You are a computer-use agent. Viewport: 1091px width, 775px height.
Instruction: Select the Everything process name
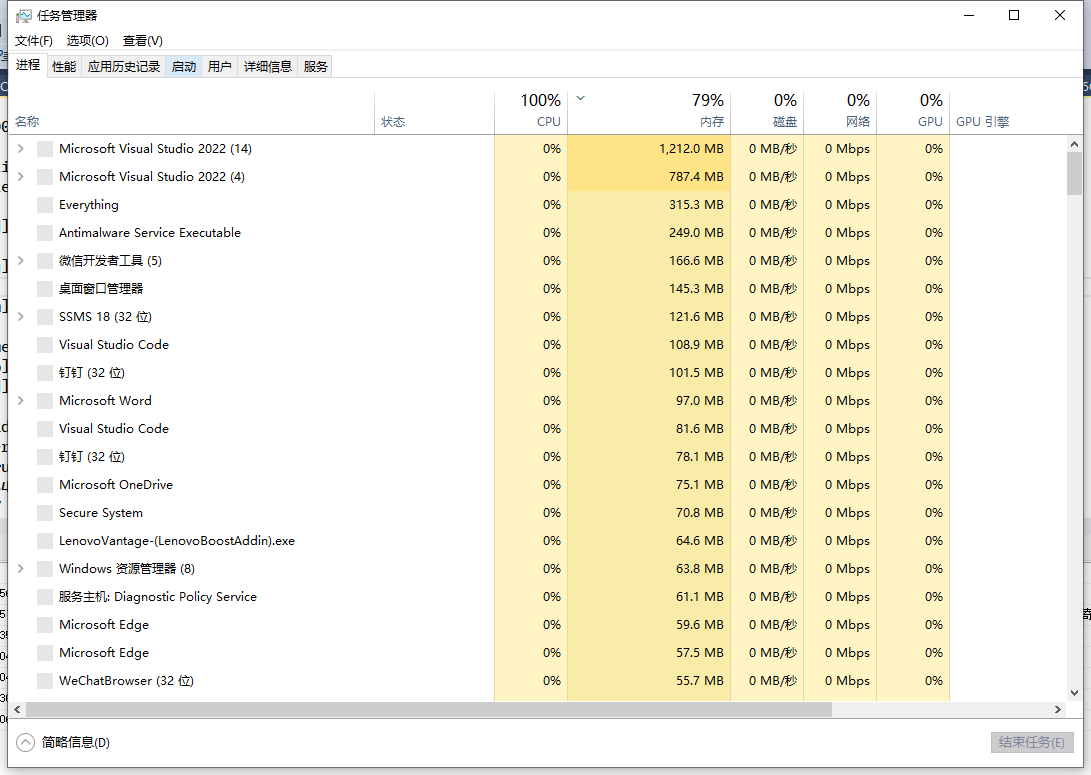88,205
